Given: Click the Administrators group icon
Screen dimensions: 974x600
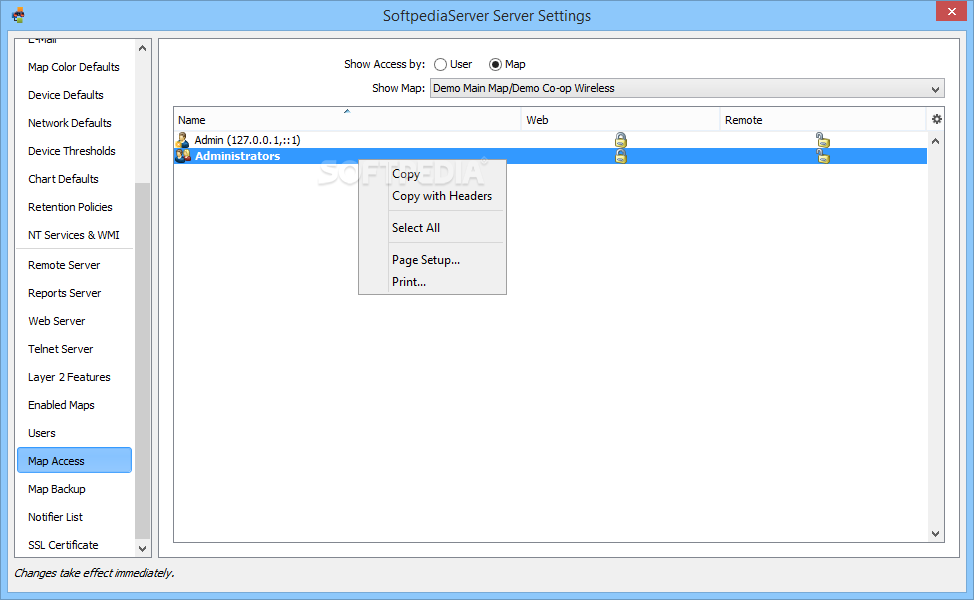Looking at the screenshot, I should click(183, 156).
